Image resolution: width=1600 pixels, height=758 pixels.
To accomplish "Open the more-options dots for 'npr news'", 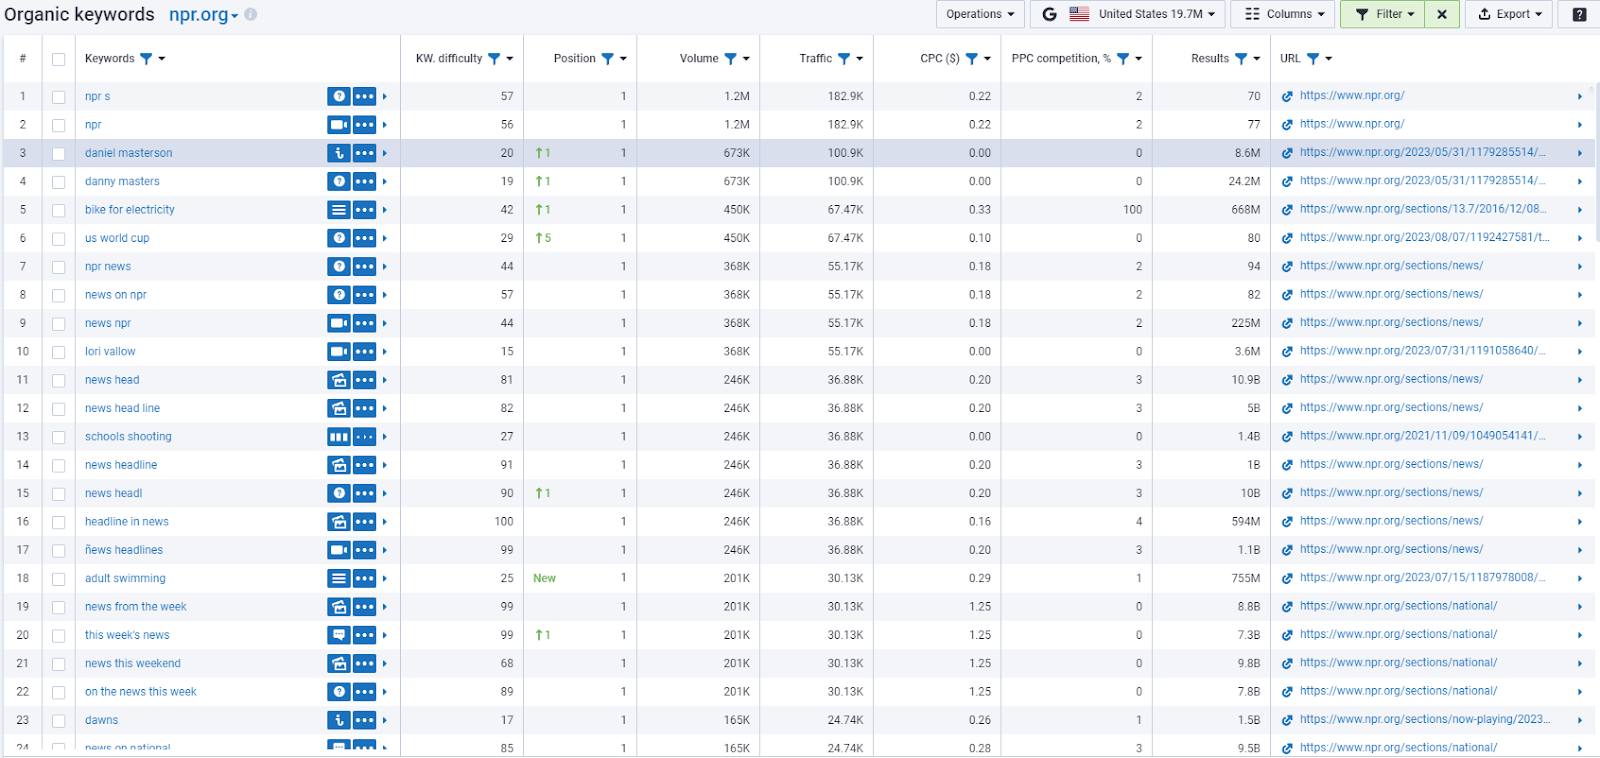I will click(x=364, y=267).
